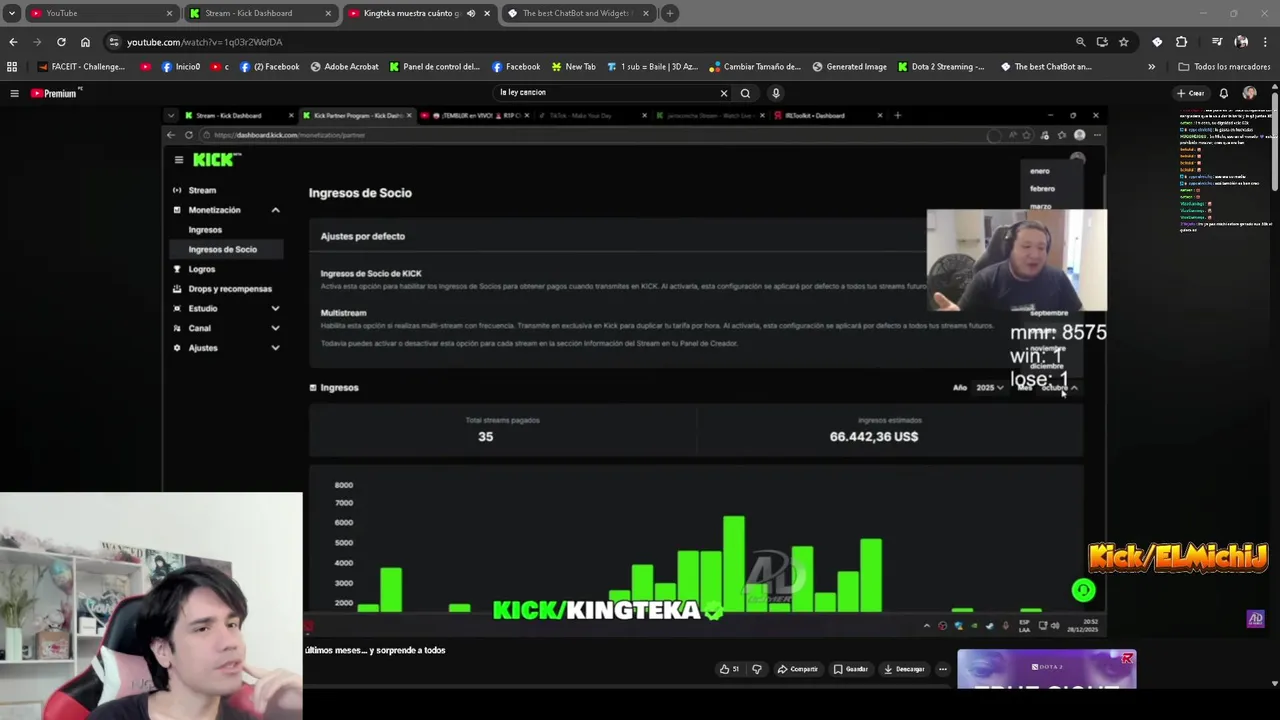Show the hidden bookmarks overflow chevron
The height and width of the screenshot is (720, 1280).
click(1151, 67)
